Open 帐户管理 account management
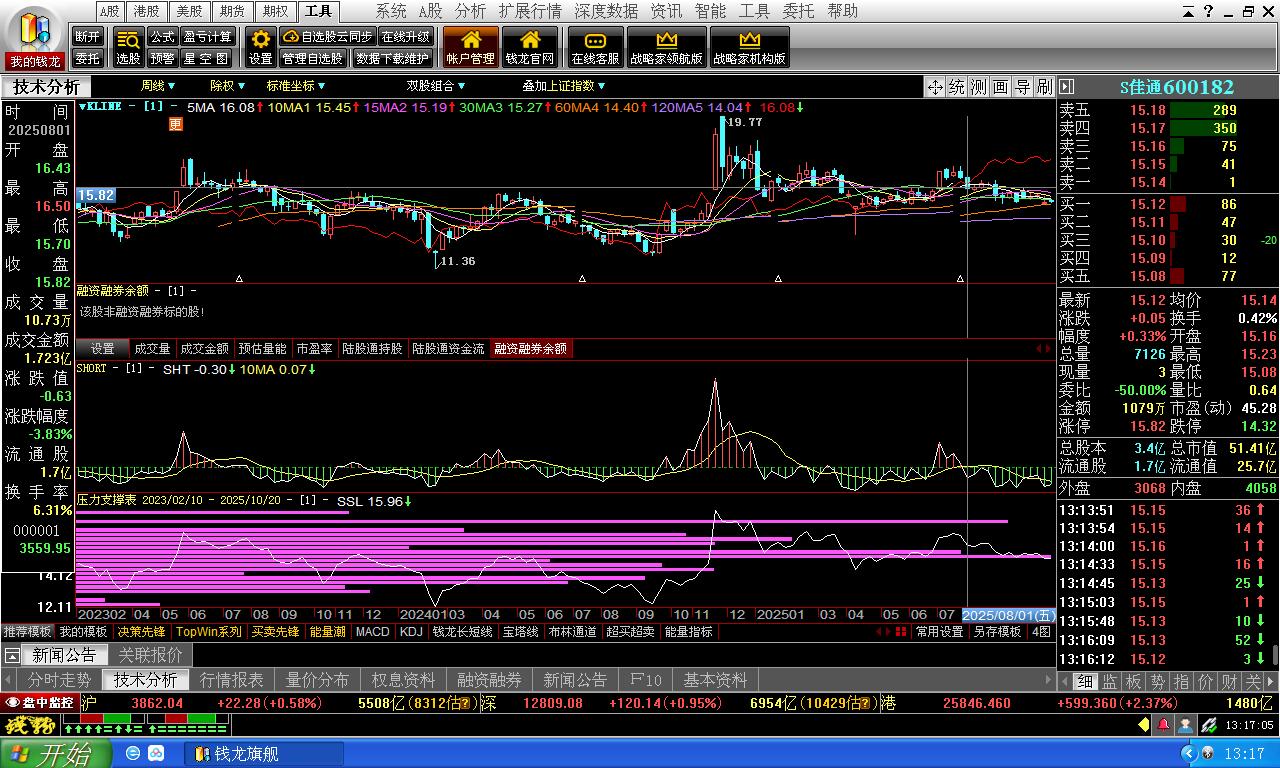The width and height of the screenshot is (1280, 768). (470, 47)
